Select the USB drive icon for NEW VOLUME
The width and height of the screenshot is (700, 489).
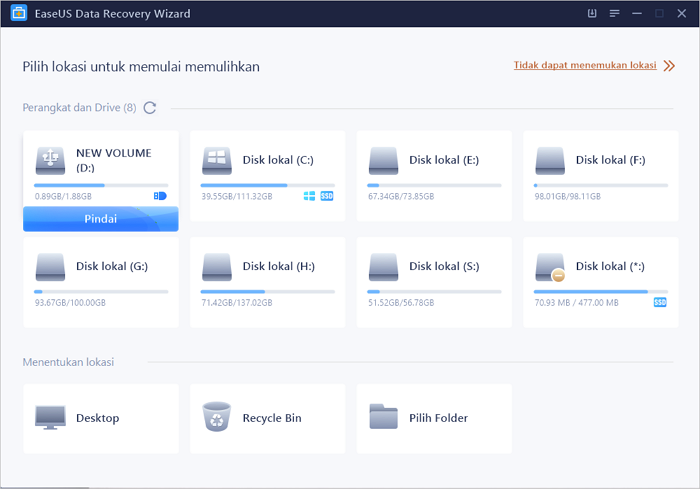[50, 161]
